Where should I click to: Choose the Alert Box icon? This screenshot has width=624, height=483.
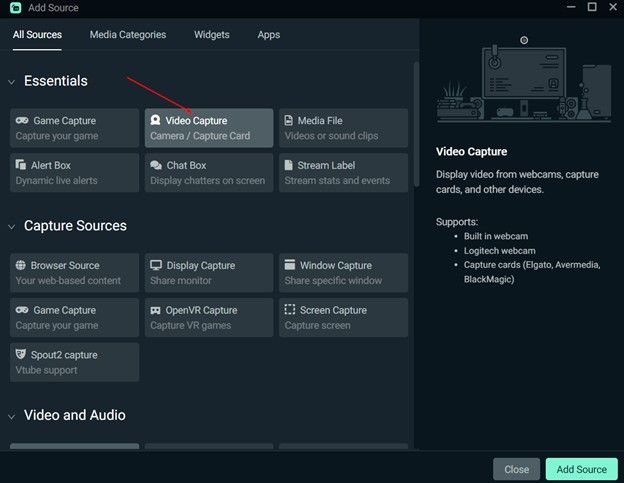tap(22, 165)
